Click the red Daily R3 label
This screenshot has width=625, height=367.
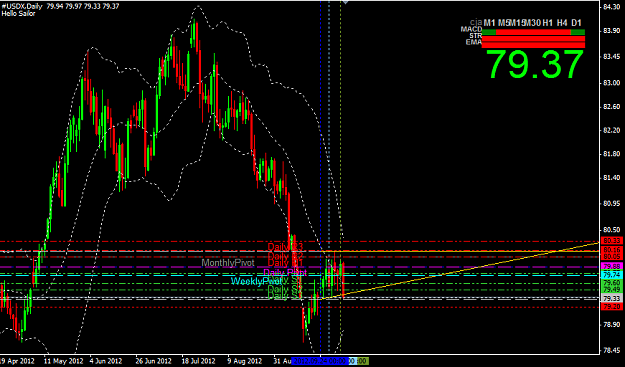click(x=285, y=247)
